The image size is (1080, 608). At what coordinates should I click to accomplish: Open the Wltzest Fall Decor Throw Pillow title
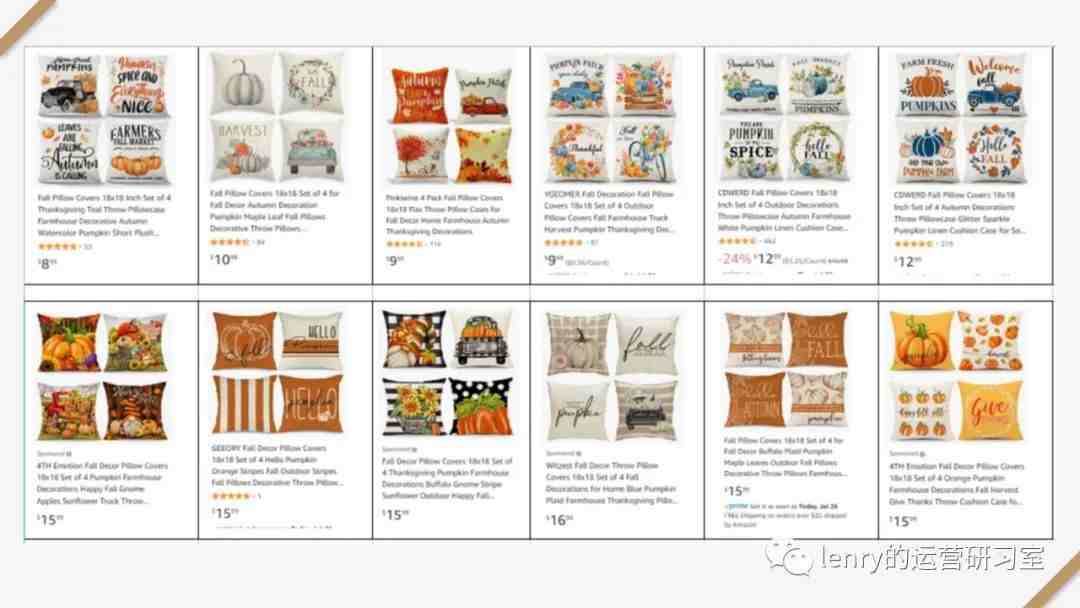(x=610, y=483)
